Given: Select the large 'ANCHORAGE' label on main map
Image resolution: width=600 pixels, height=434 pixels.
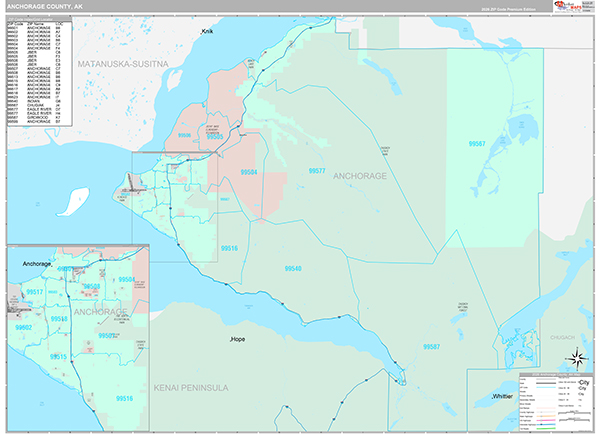Looking at the screenshot, I should [360, 176].
